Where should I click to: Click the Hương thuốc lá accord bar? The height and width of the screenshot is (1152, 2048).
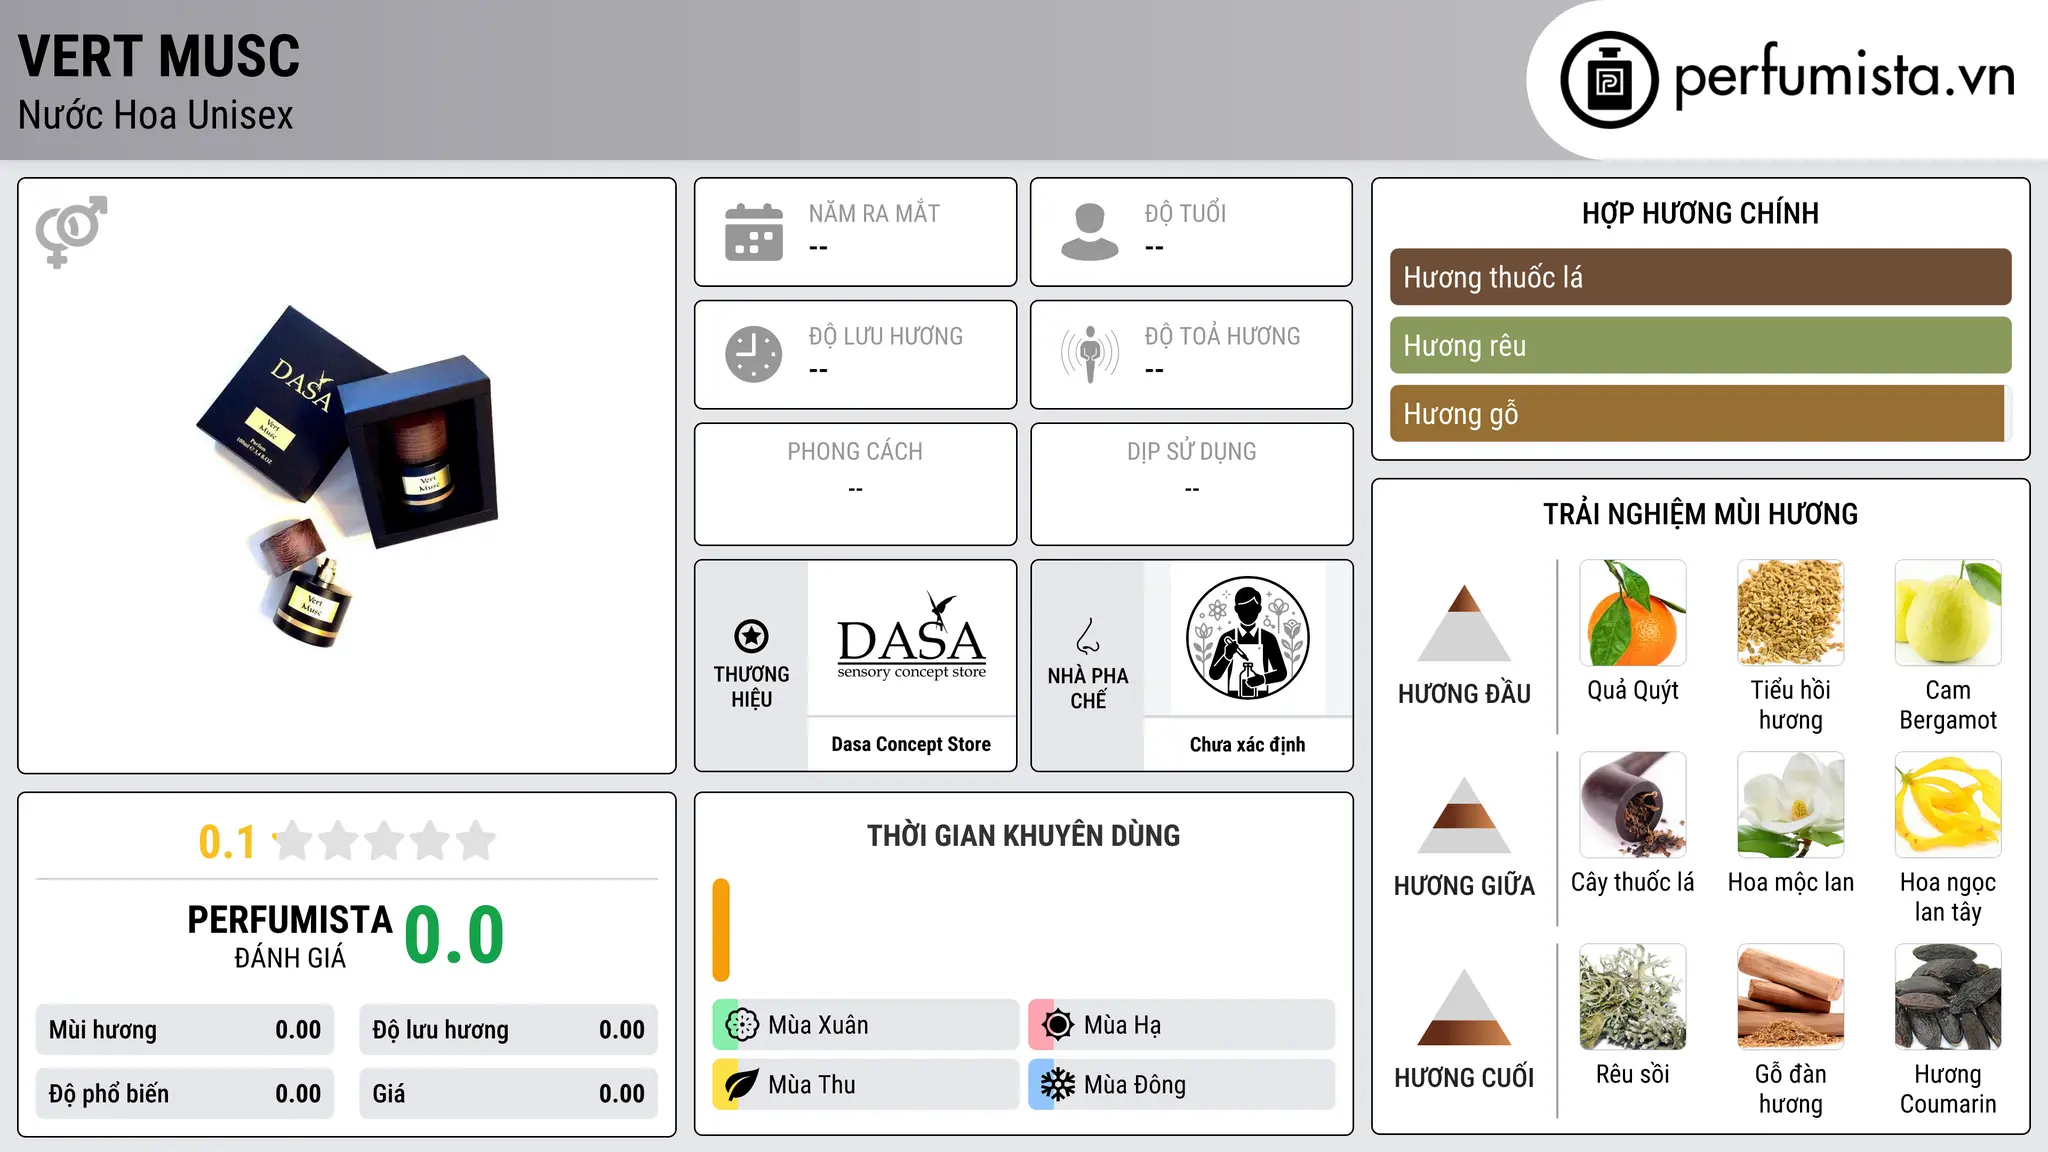1700,277
